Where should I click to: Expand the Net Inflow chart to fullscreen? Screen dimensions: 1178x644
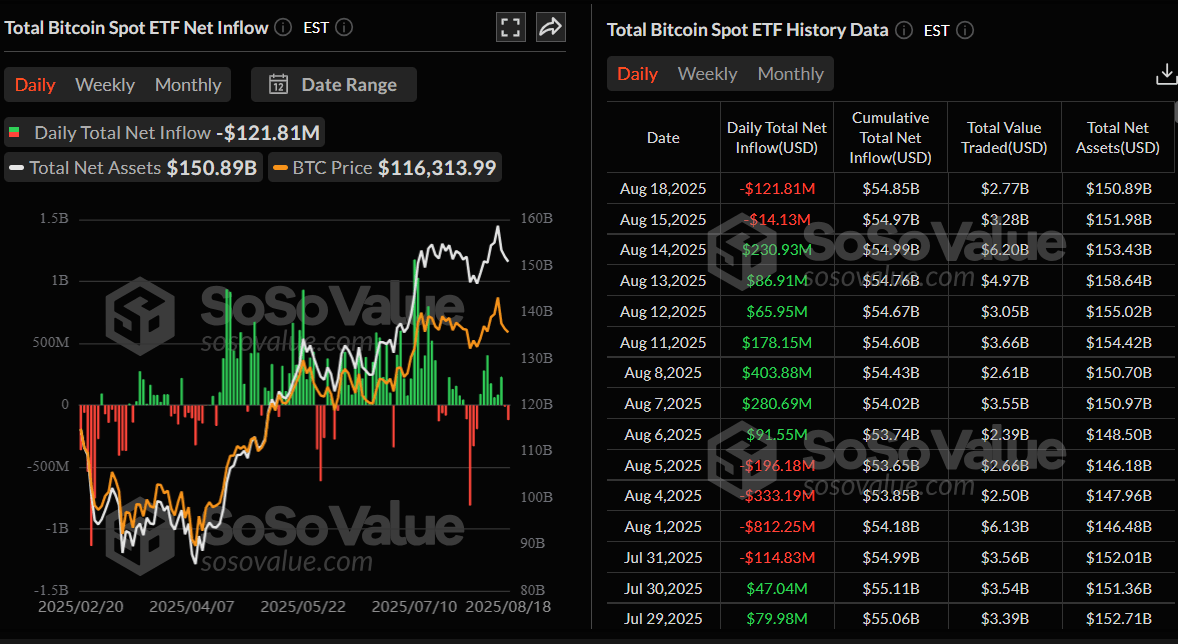(510, 27)
